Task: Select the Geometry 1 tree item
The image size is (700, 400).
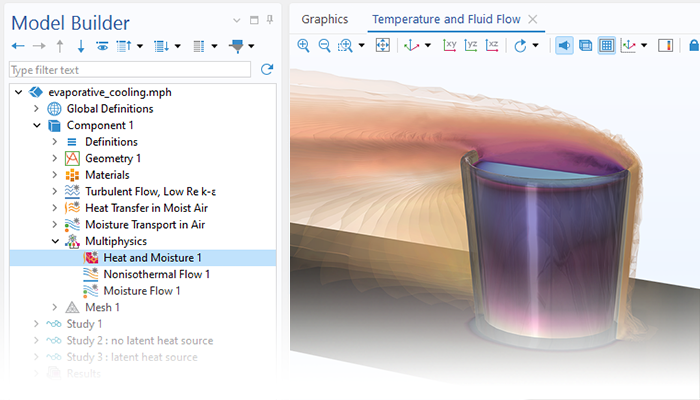Action: point(113,158)
